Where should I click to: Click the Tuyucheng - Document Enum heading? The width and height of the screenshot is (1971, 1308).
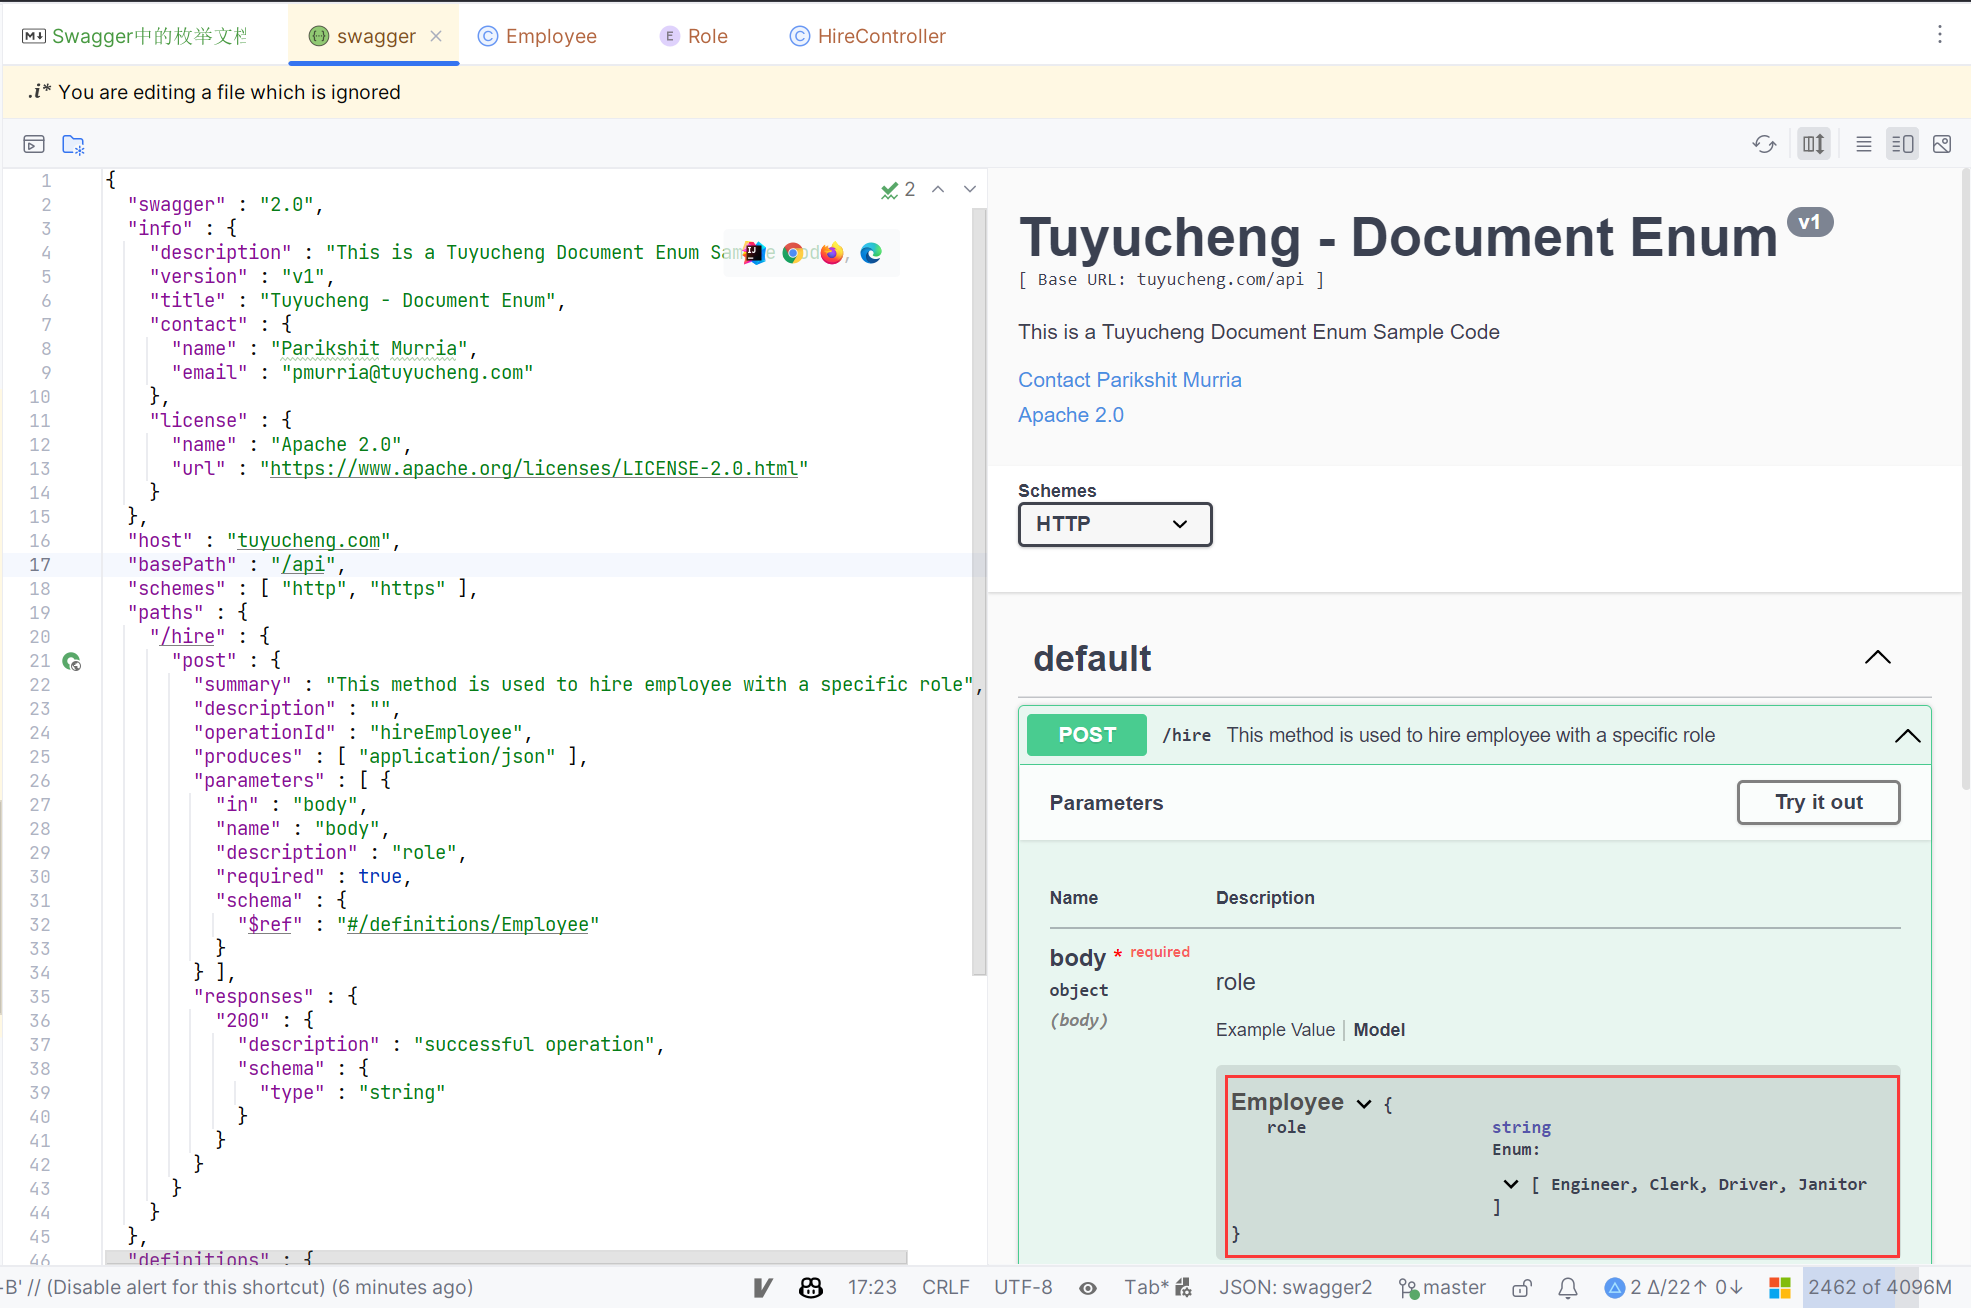tap(1398, 238)
